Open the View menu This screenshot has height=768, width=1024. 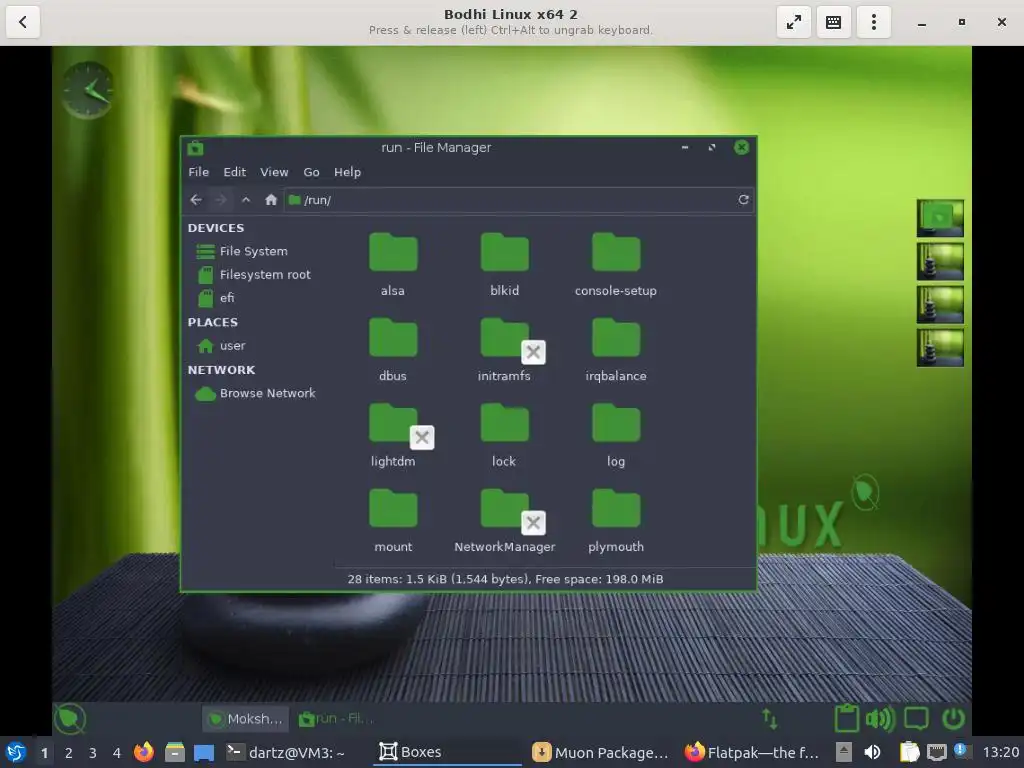tap(274, 172)
